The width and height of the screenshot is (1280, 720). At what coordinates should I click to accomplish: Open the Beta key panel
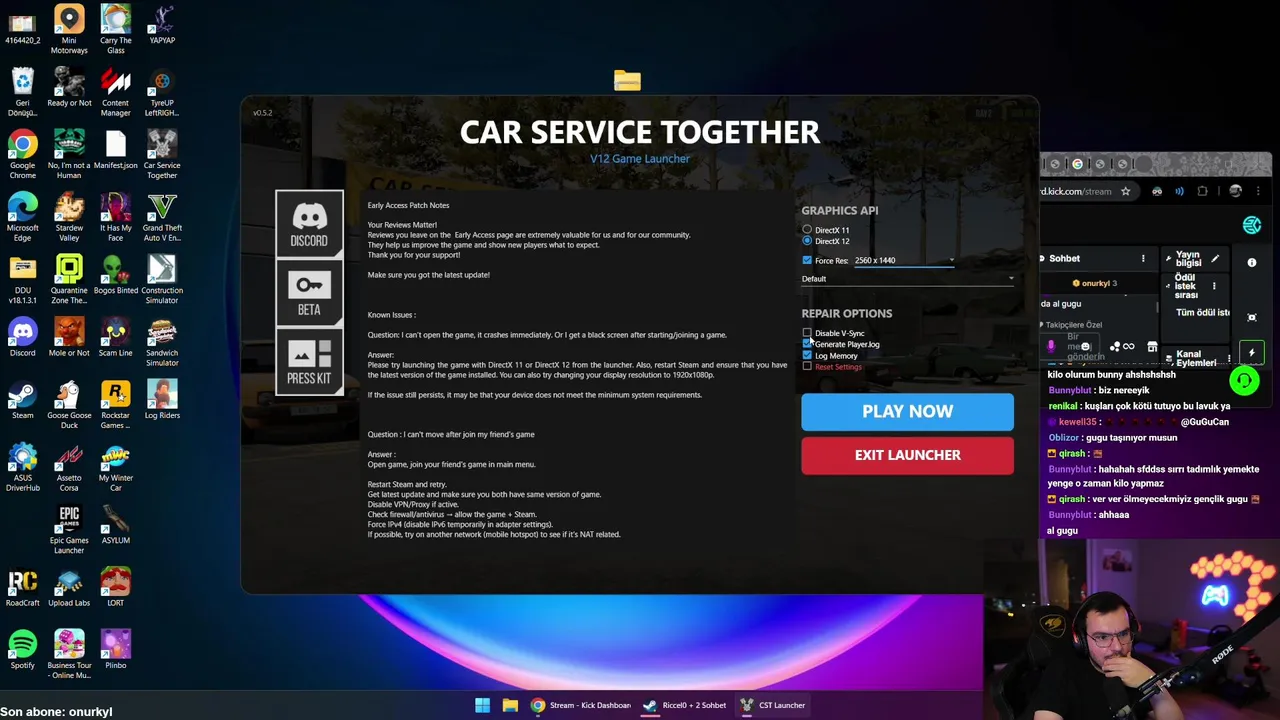(309, 293)
